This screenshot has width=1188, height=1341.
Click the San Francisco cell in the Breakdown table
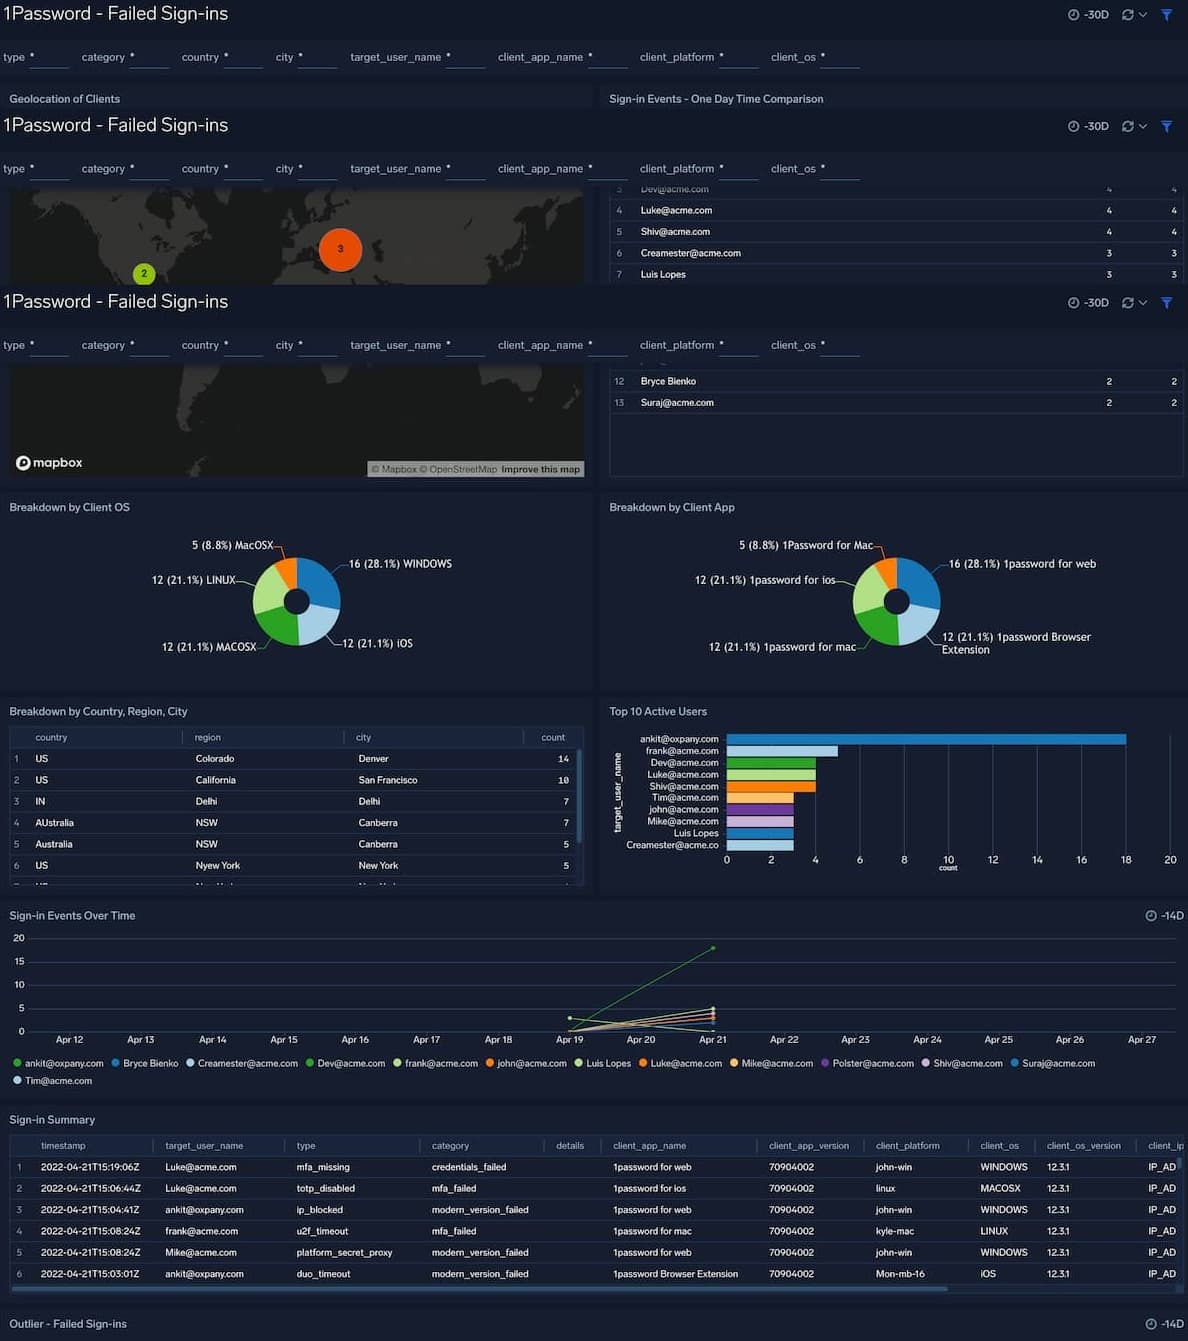pyautogui.click(x=388, y=780)
